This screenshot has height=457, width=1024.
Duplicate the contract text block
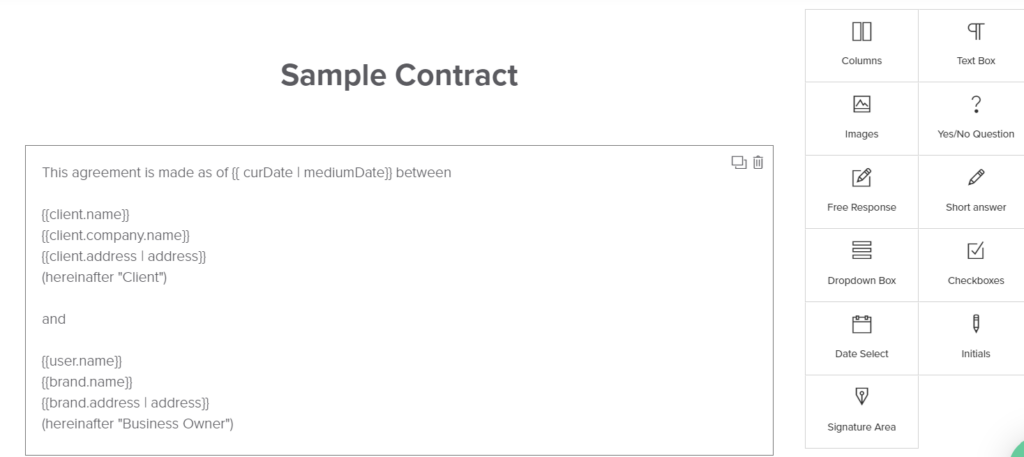[x=739, y=163]
